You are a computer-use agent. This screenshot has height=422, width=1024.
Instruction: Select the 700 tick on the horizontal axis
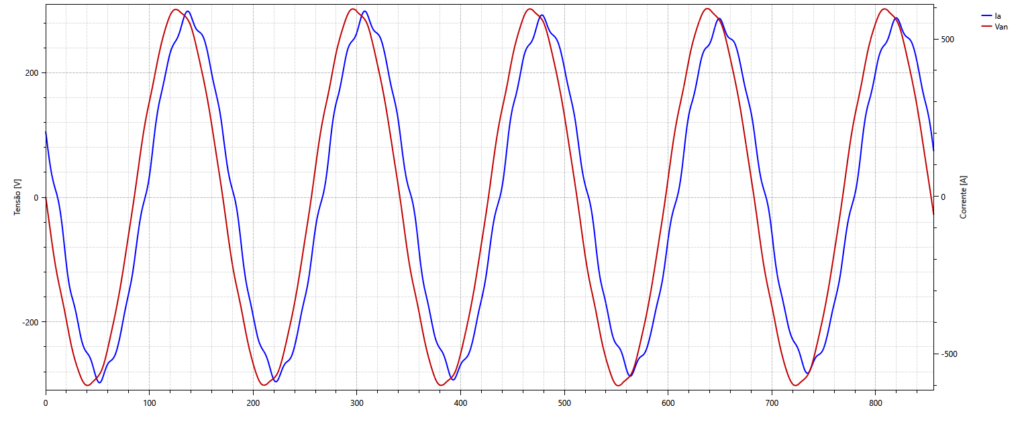click(772, 403)
